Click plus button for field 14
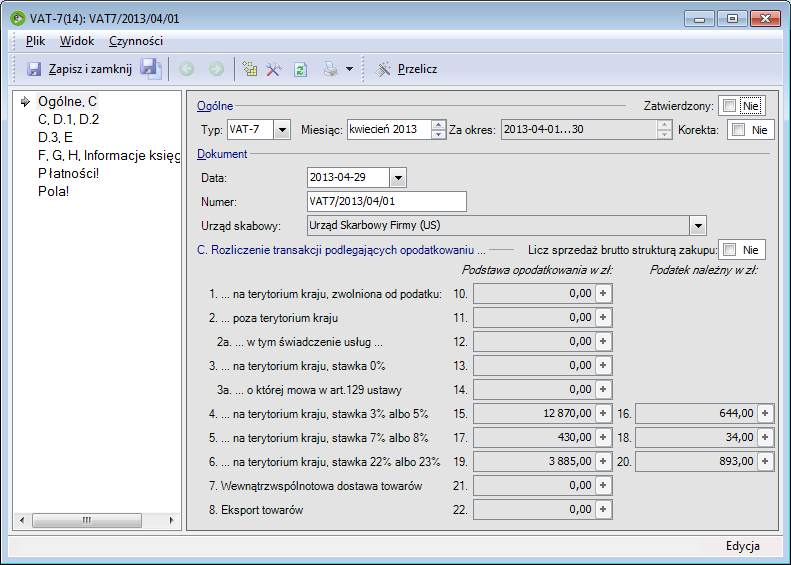791x565 pixels. click(603, 389)
